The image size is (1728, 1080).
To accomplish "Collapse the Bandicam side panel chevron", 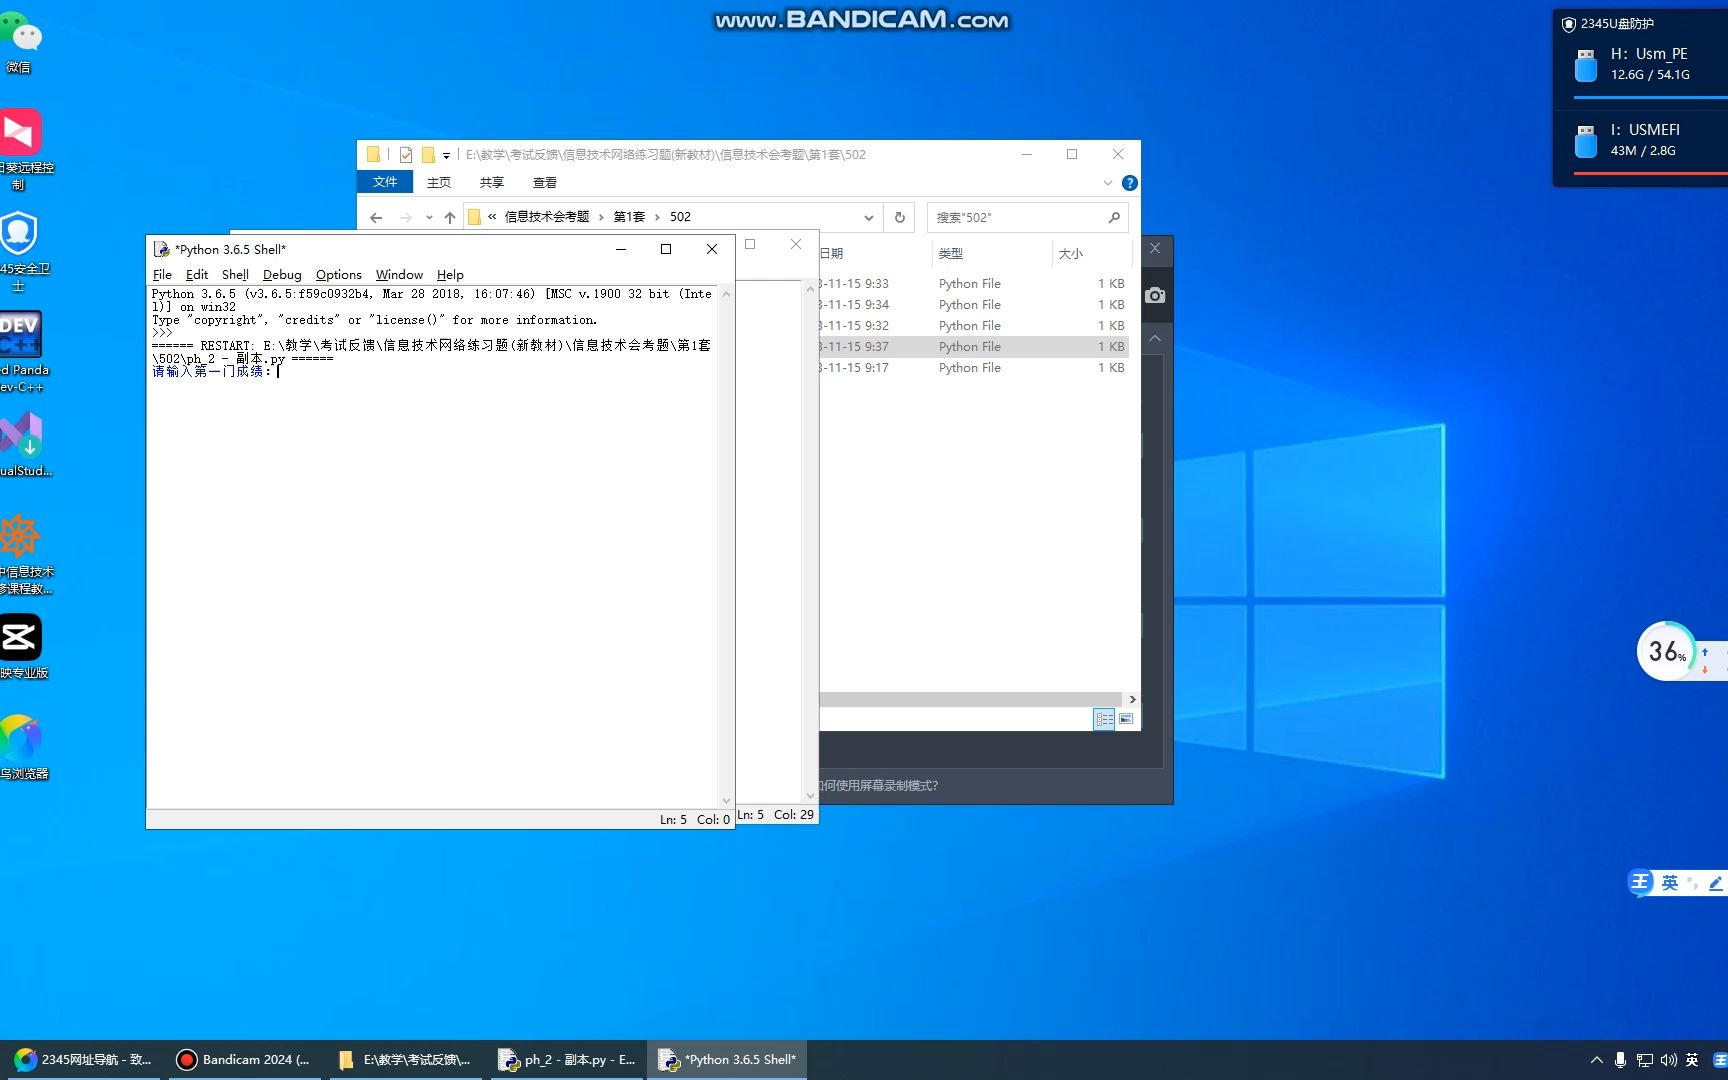I will pos(1155,339).
